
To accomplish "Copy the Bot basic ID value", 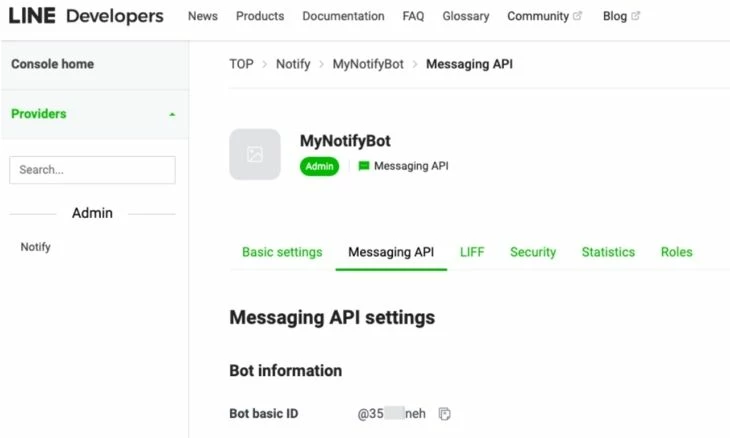I will [445, 413].
